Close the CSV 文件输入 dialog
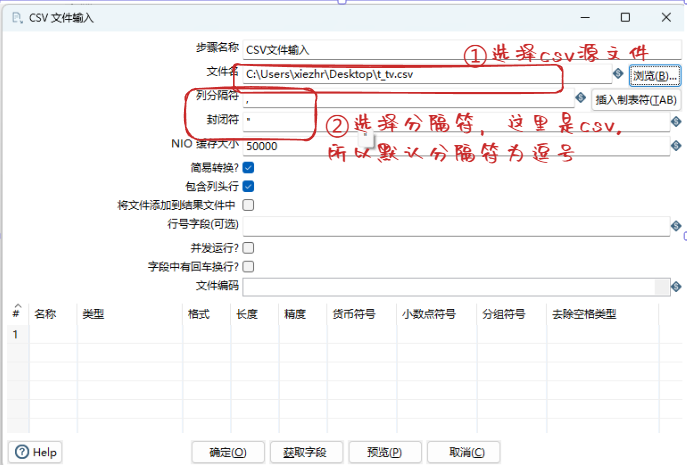The image size is (687, 465). click(666, 18)
